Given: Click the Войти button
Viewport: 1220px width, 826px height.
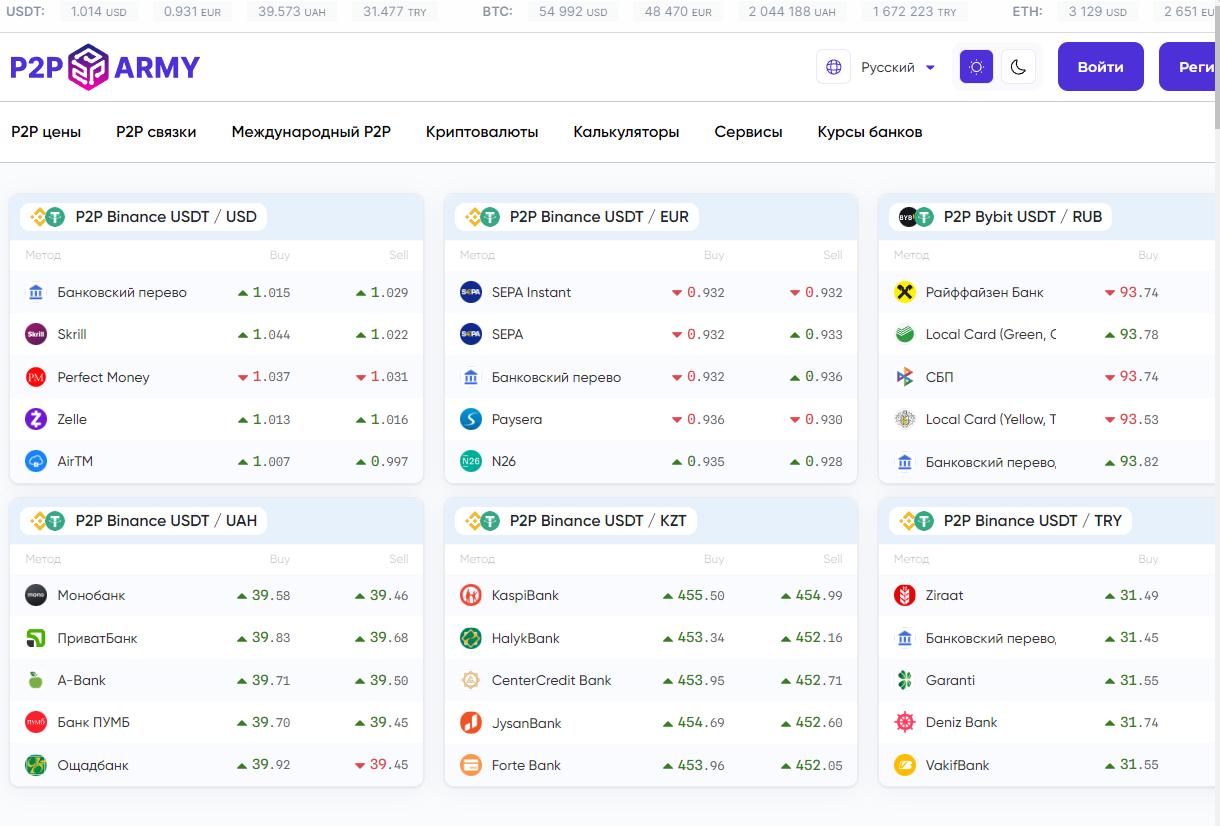Looking at the screenshot, I should pyautogui.click(x=1101, y=67).
